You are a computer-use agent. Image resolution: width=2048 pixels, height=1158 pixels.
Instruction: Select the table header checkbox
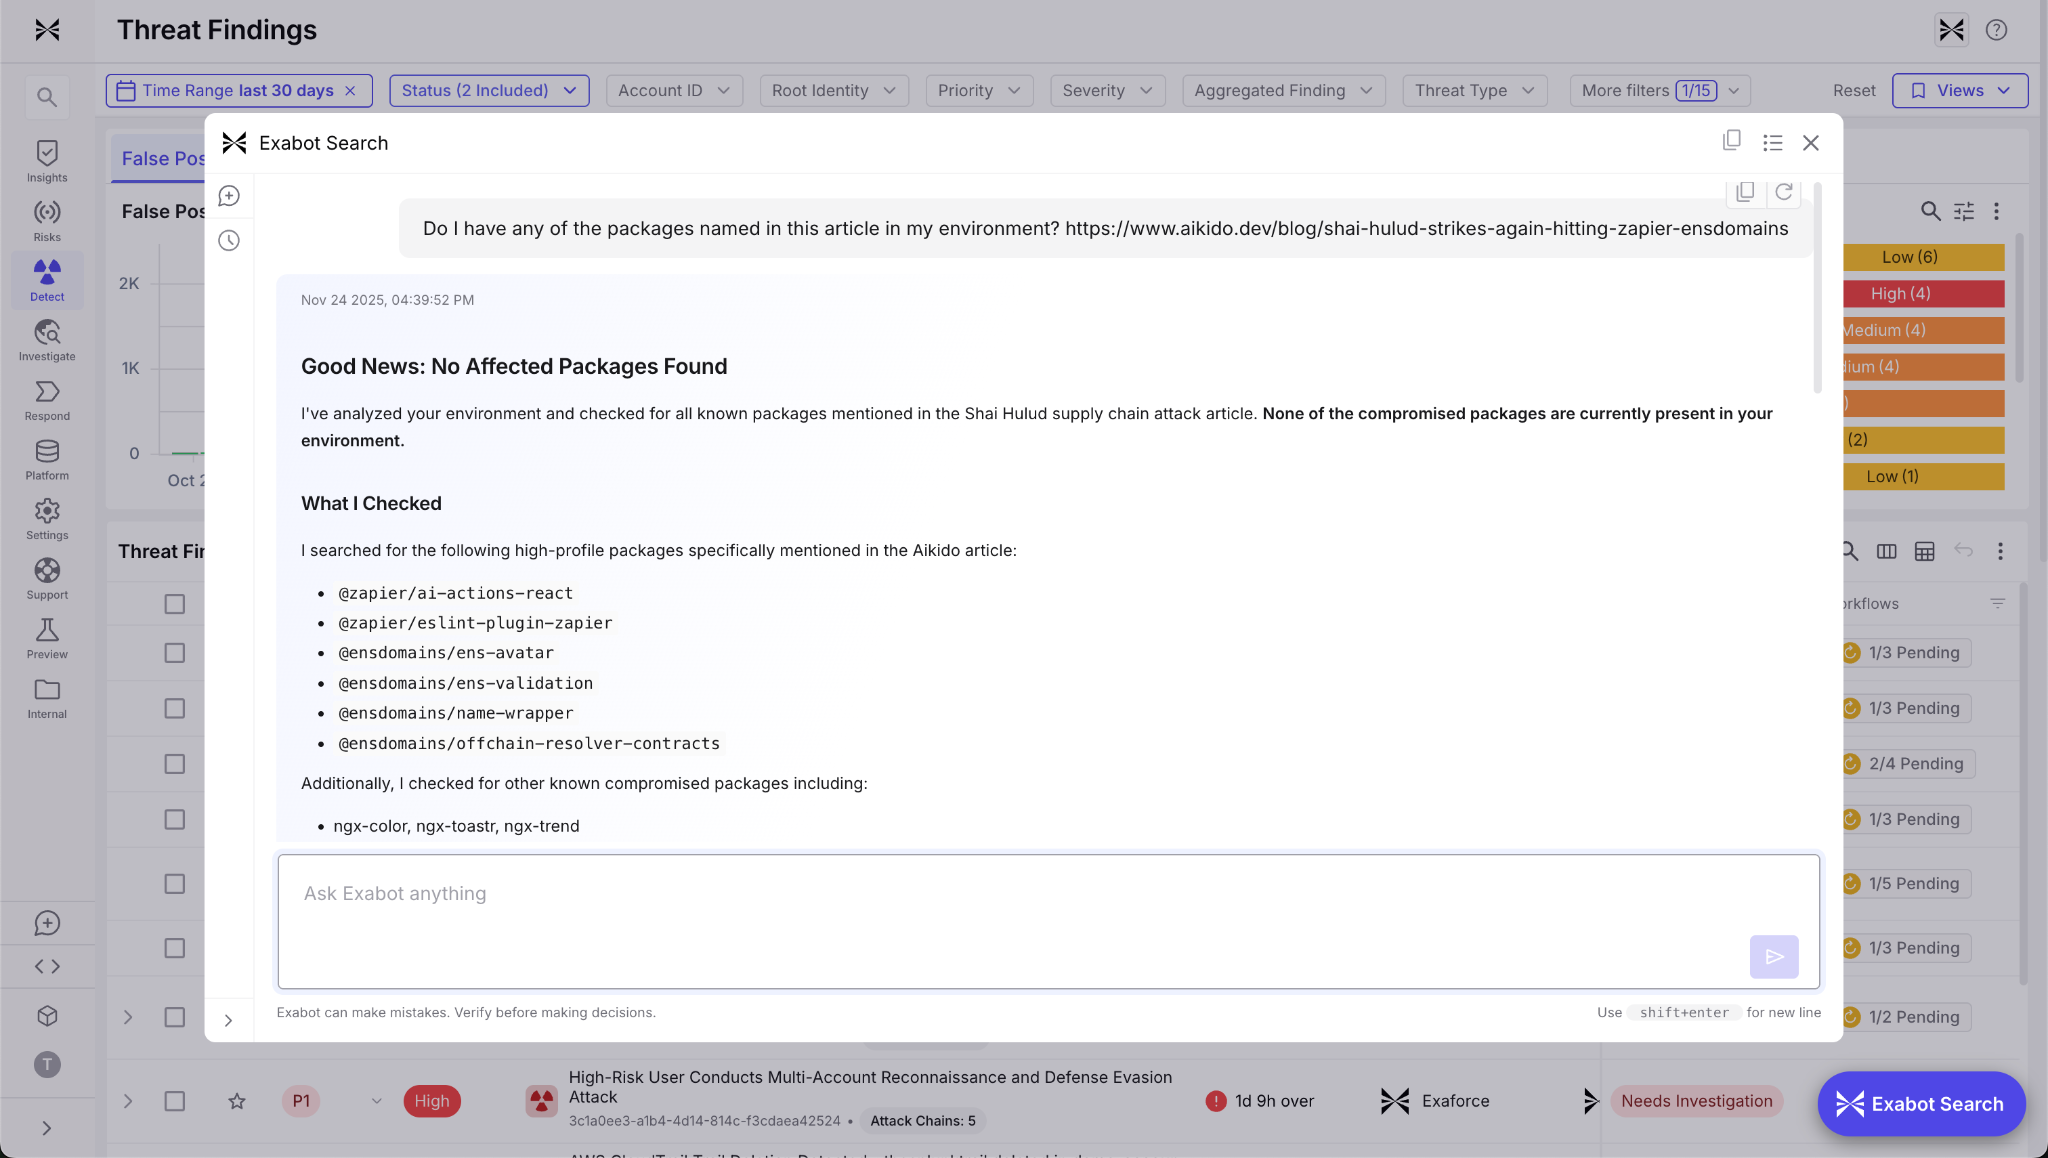[x=175, y=604]
